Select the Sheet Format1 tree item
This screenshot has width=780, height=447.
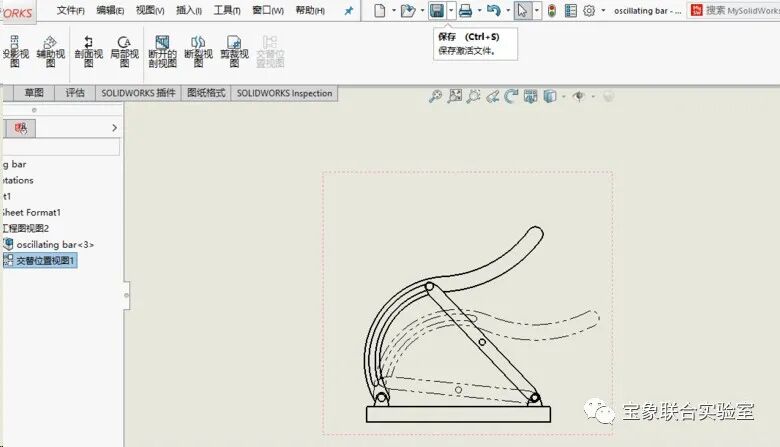[x=31, y=212]
